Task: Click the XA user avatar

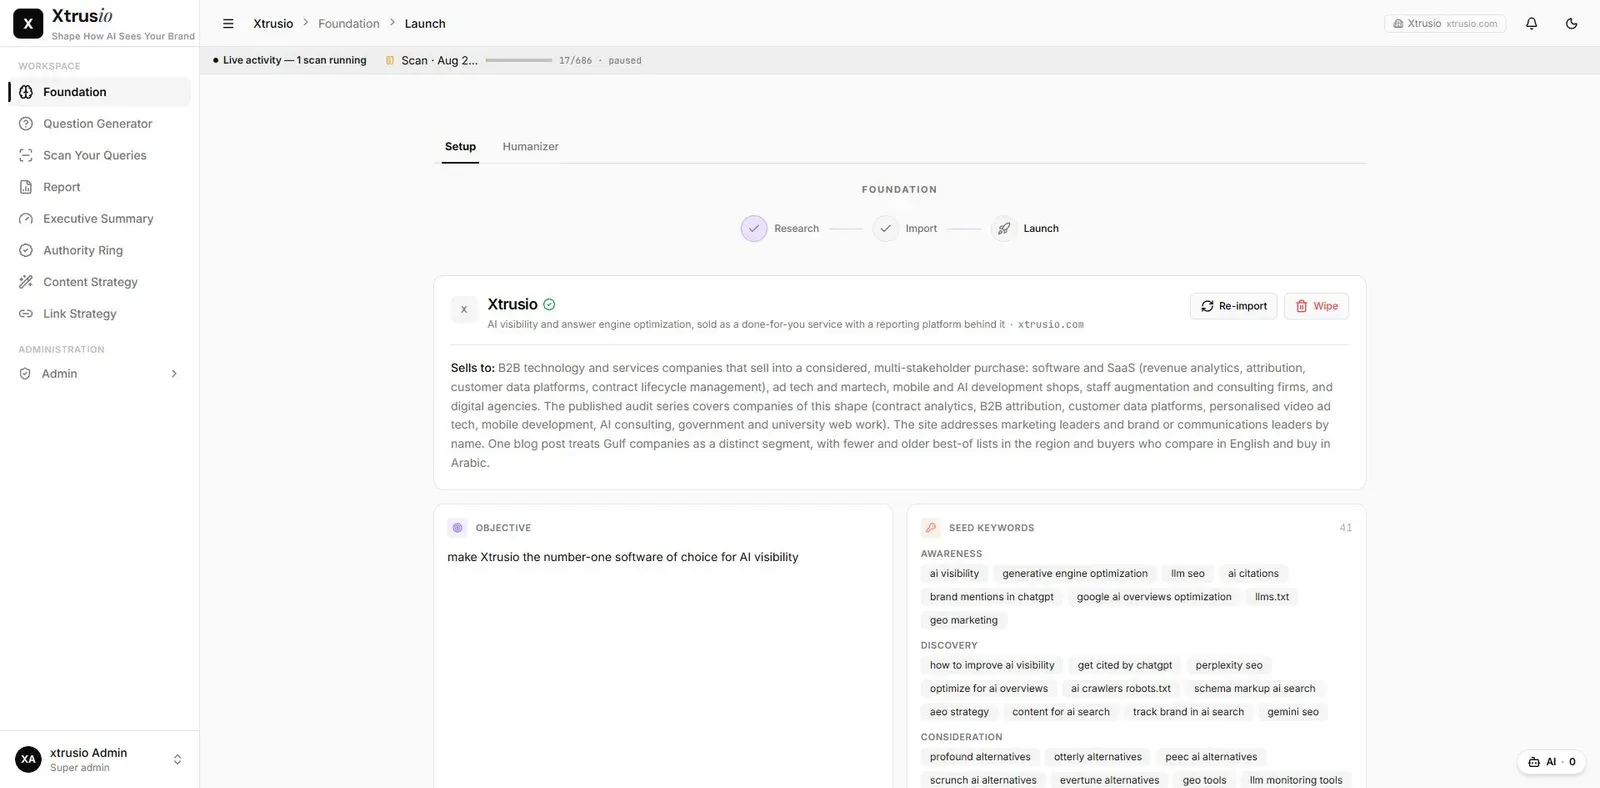Action: (x=28, y=760)
